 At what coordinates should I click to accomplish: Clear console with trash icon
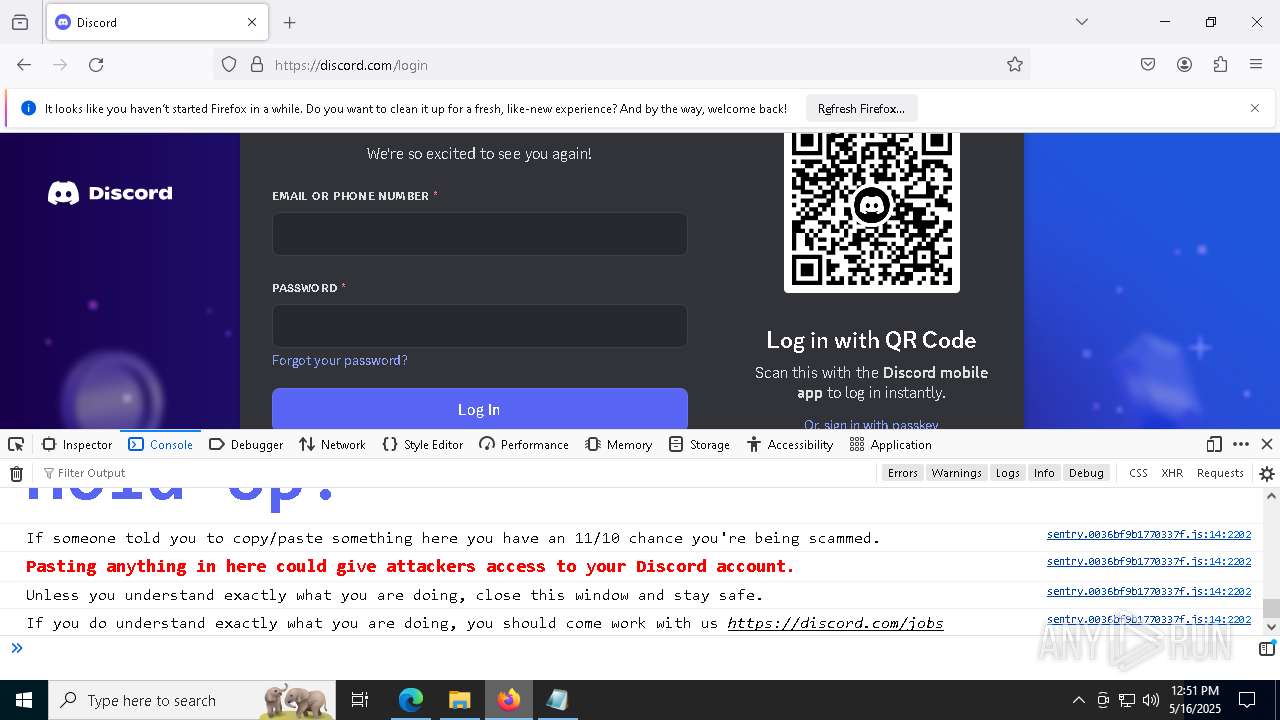pyautogui.click(x=16, y=473)
